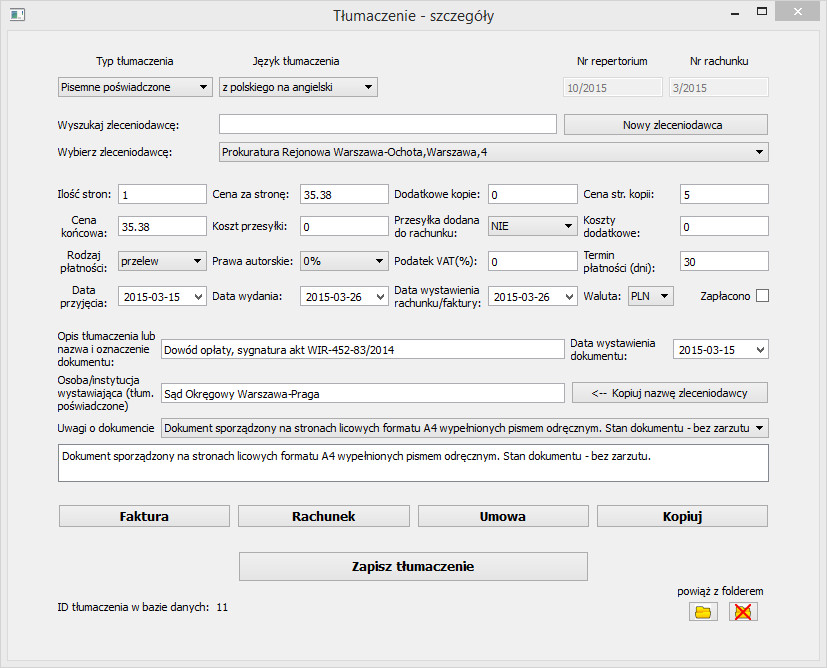Expand the Prawa autorskie dropdown
This screenshot has height=668, width=827.
(x=344, y=261)
